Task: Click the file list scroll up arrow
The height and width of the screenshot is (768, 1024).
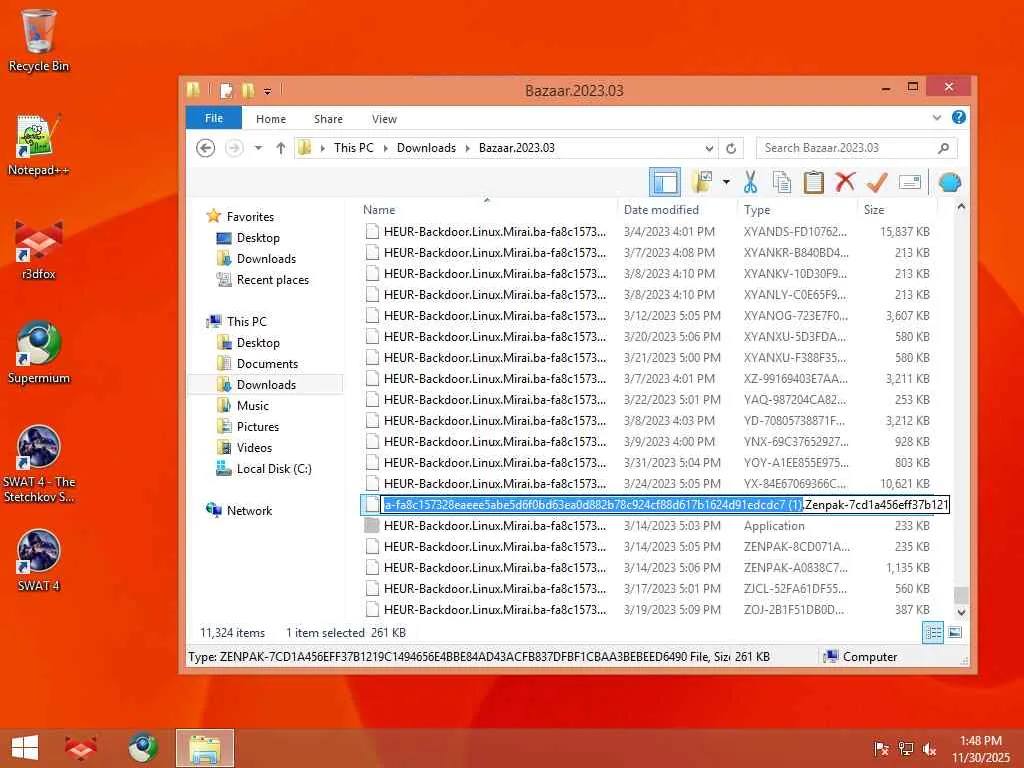Action: 961,207
